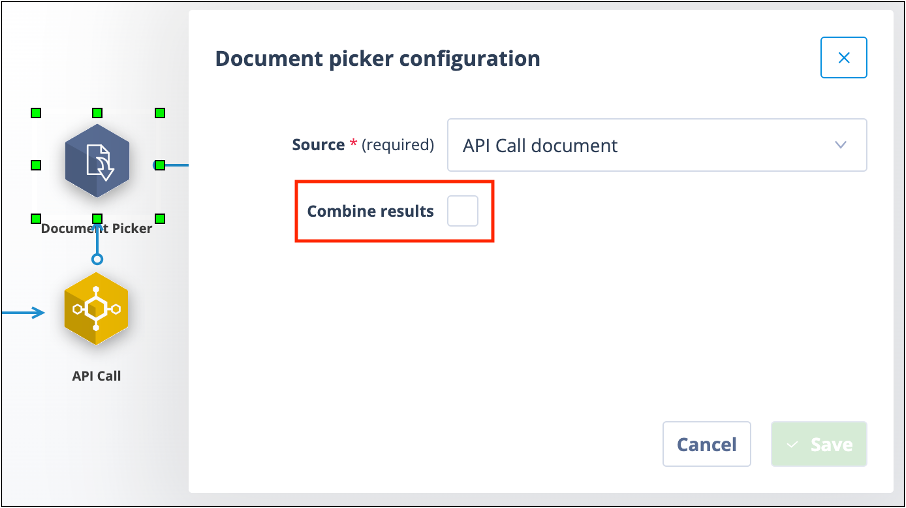Select the Document Picker hexagon node
Screen dimensions: 906x508
click(x=97, y=161)
